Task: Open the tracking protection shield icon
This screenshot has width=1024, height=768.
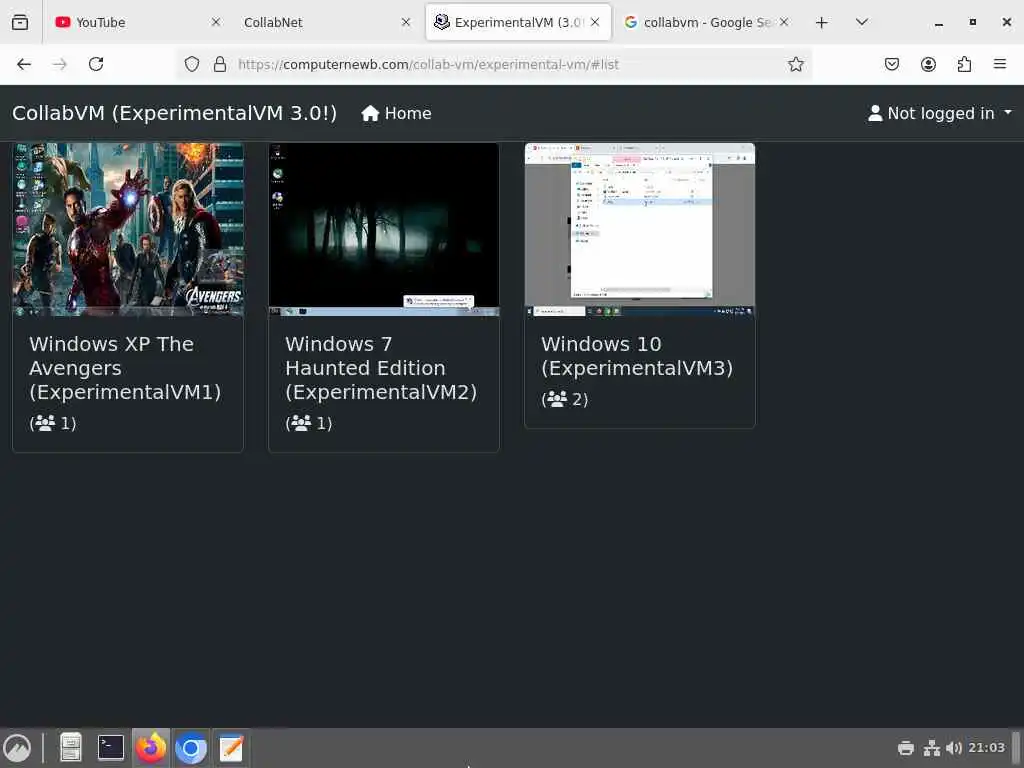Action: 191,64
